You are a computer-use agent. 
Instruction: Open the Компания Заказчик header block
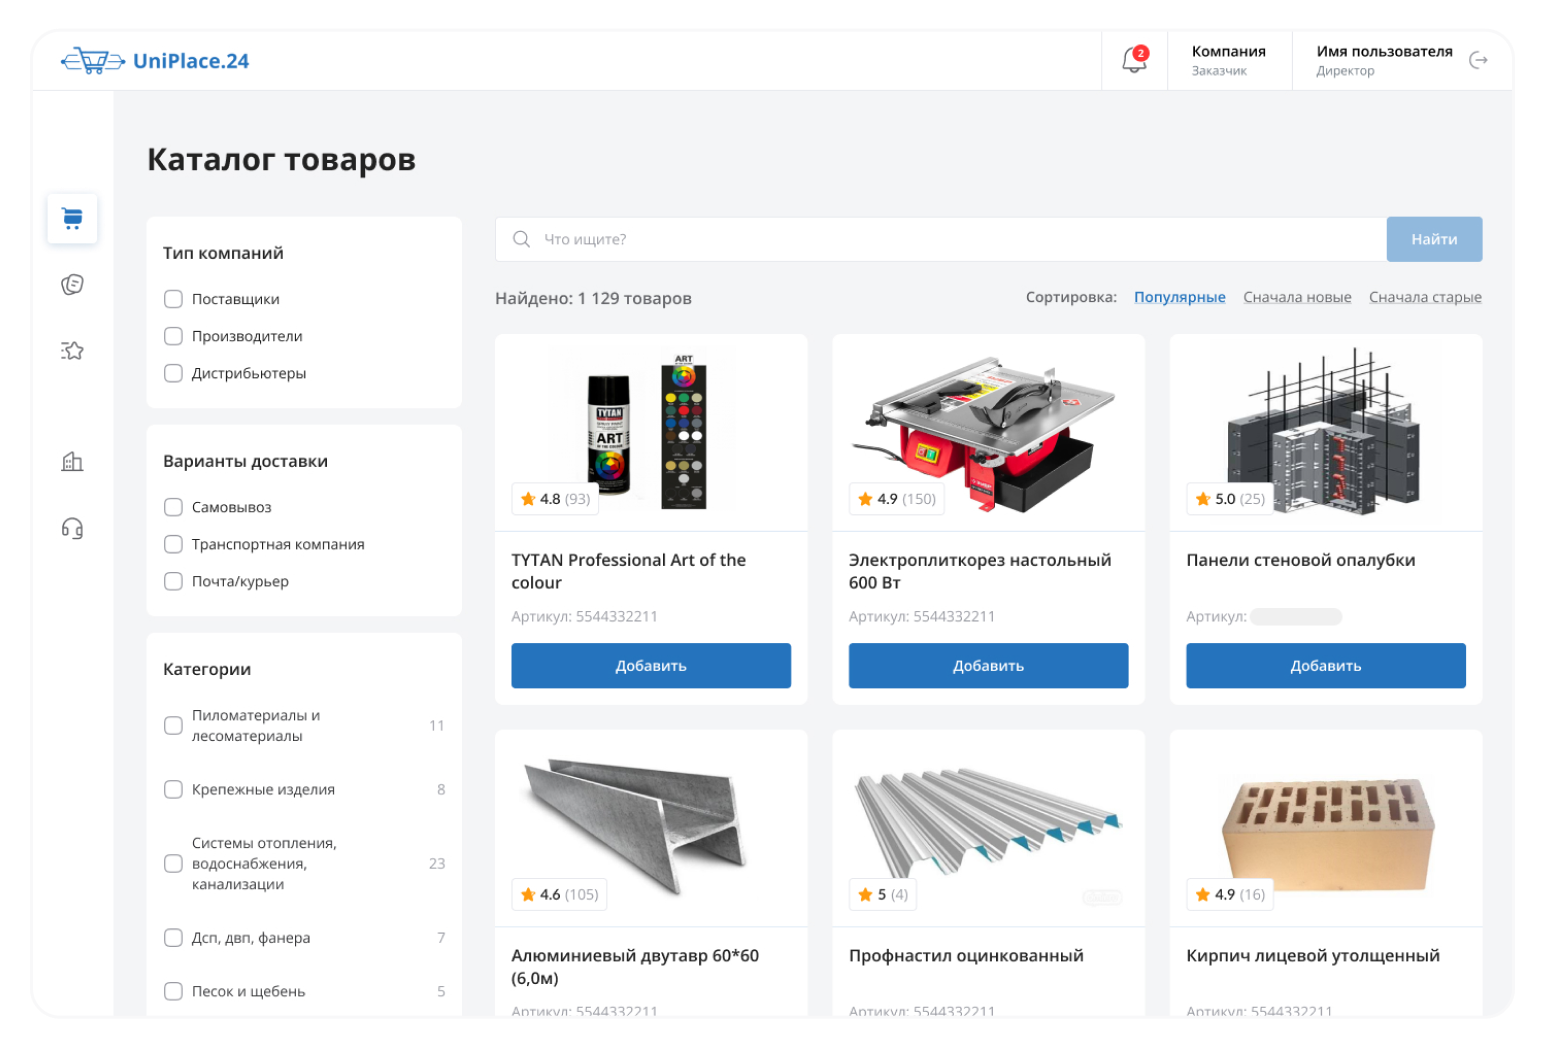click(x=1228, y=60)
